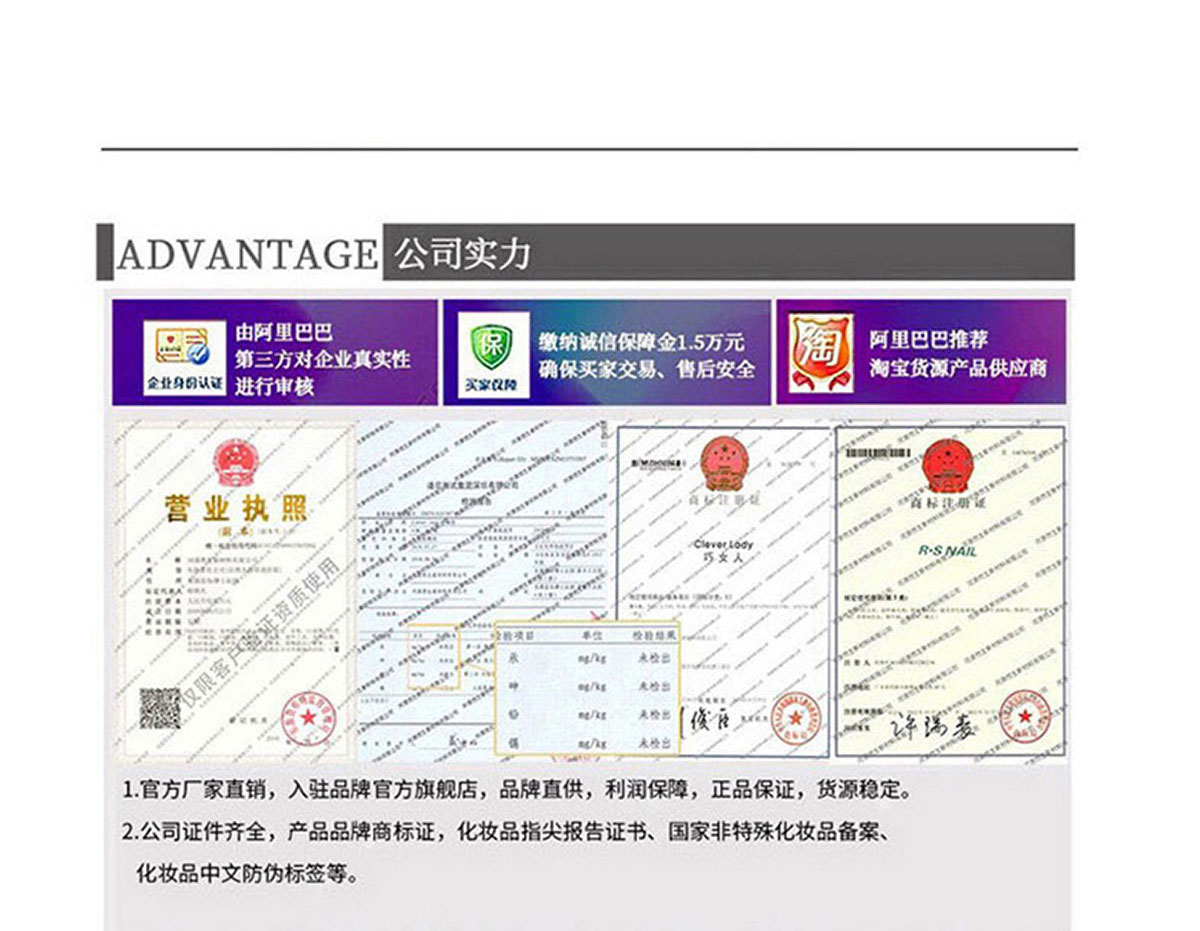Click the red 淘 Taobao badge icon
The height and width of the screenshot is (931, 1200).
point(822,352)
